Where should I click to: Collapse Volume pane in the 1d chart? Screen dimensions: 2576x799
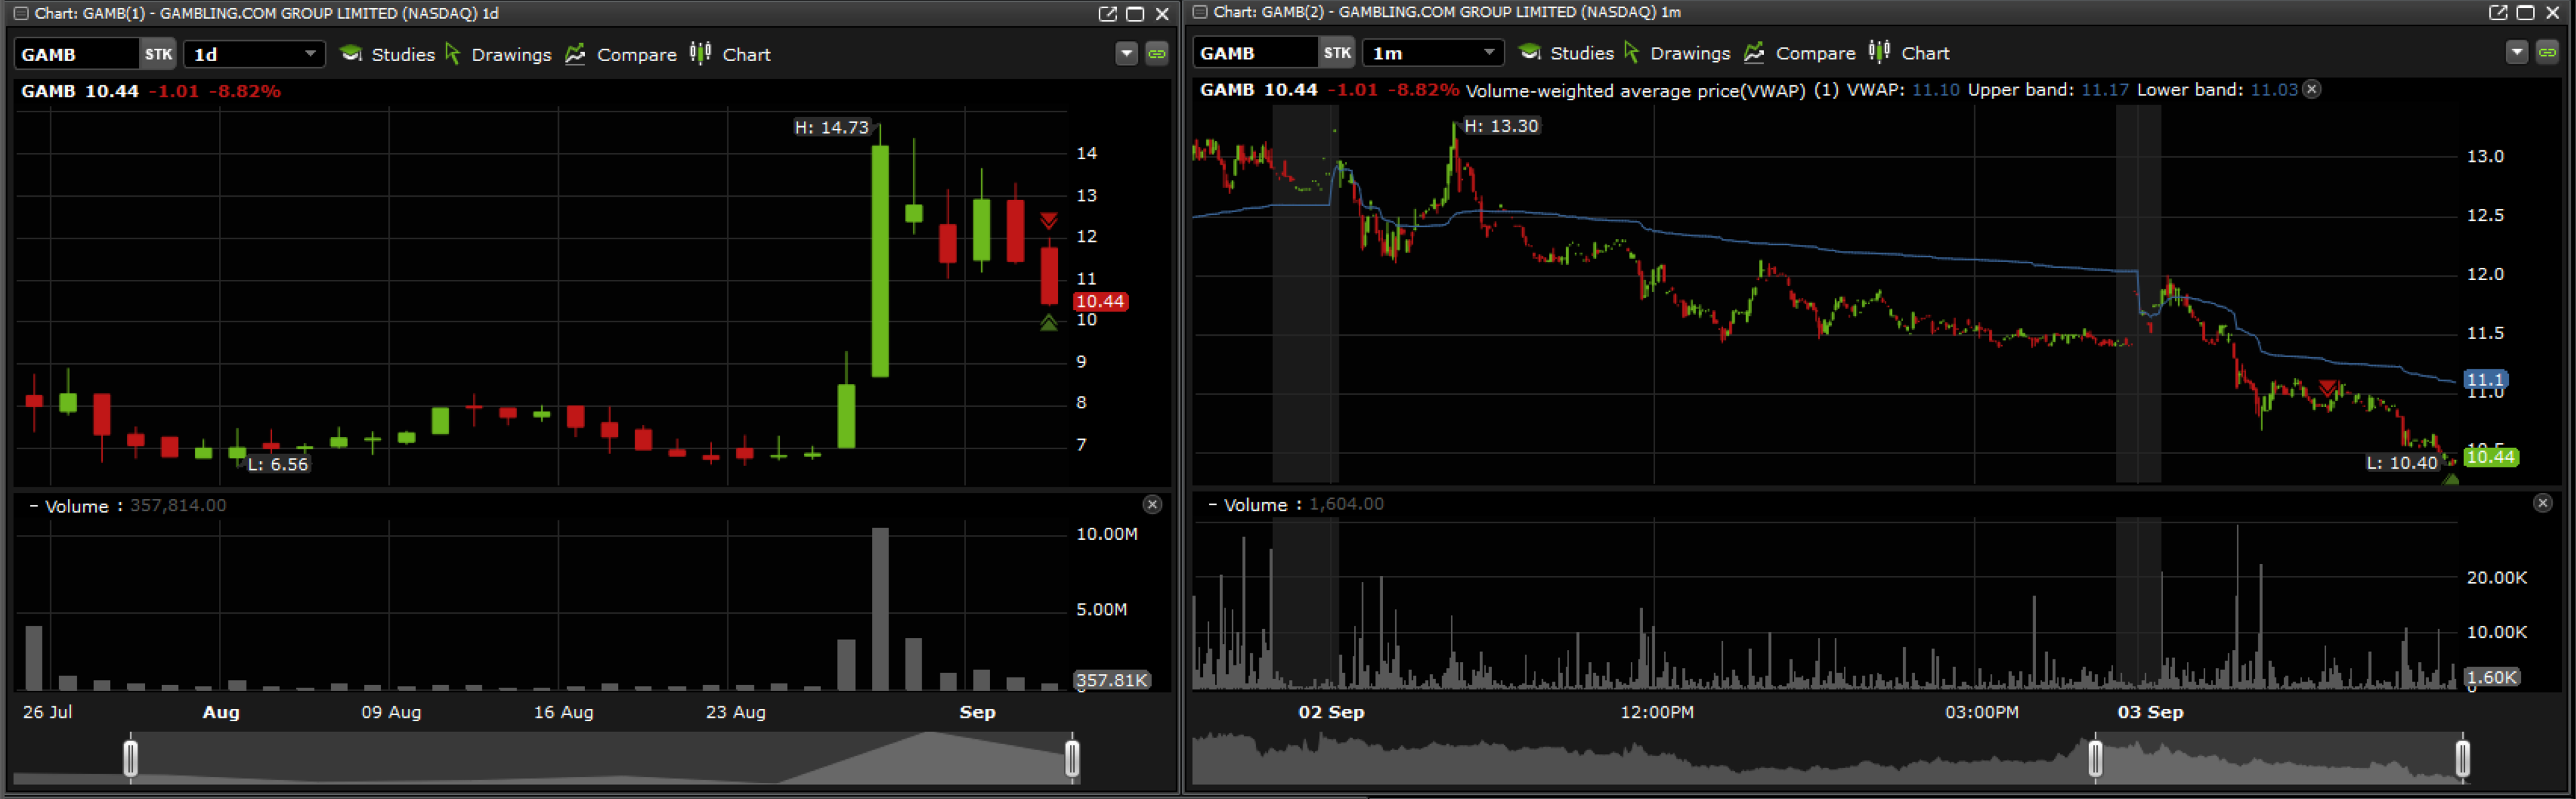coord(33,506)
